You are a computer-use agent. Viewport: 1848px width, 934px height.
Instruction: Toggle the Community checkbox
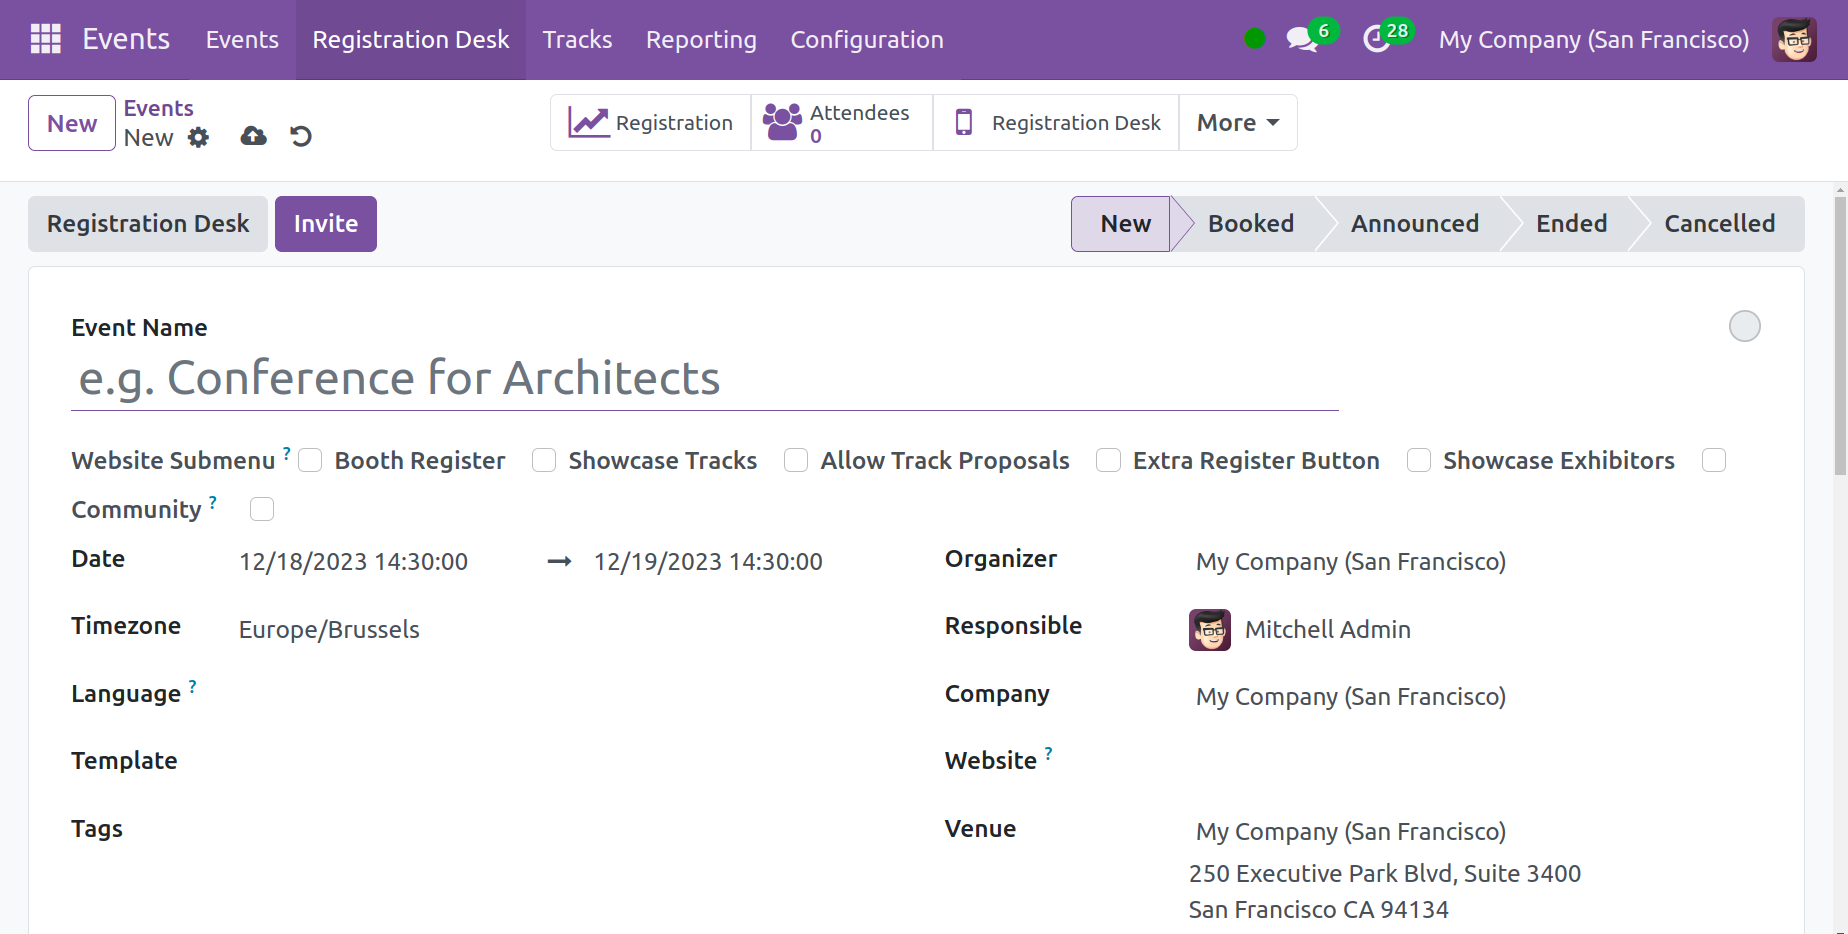click(x=262, y=510)
